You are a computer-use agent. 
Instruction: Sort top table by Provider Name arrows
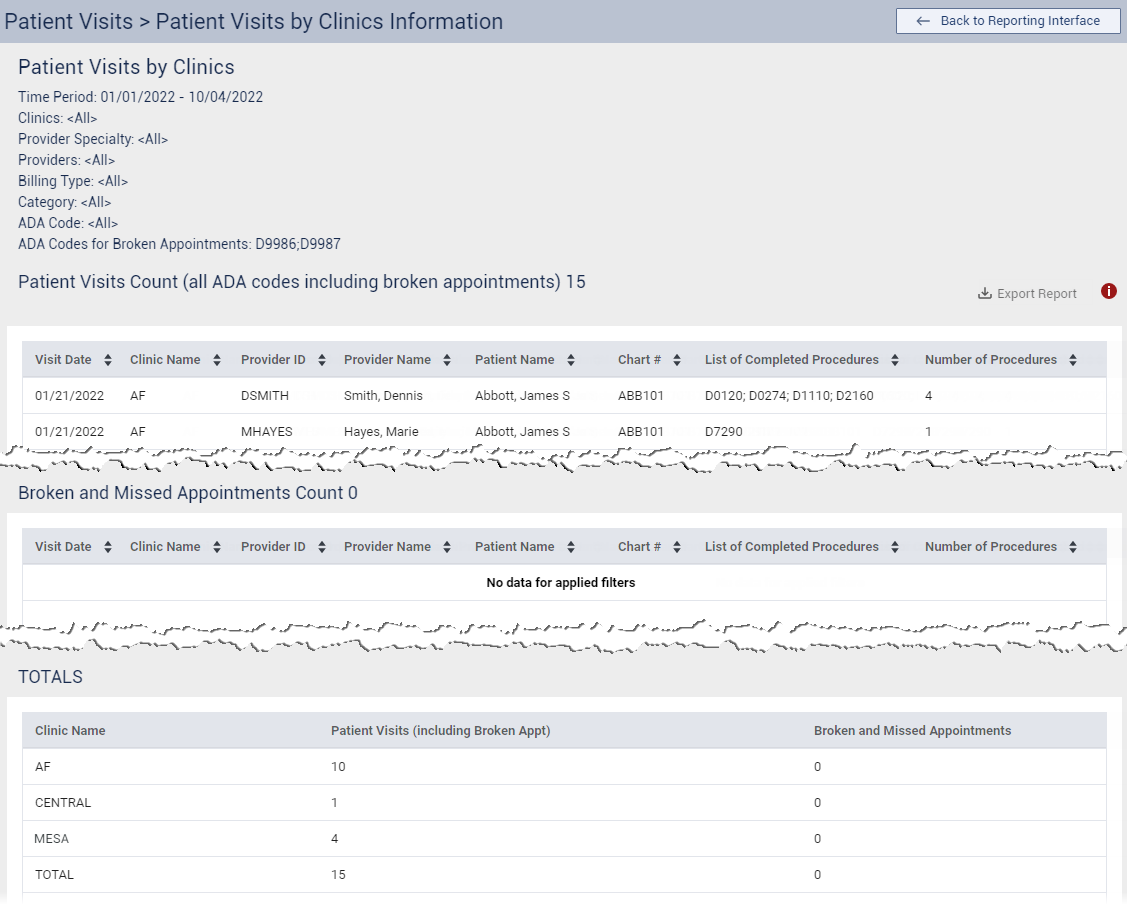coord(447,360)
